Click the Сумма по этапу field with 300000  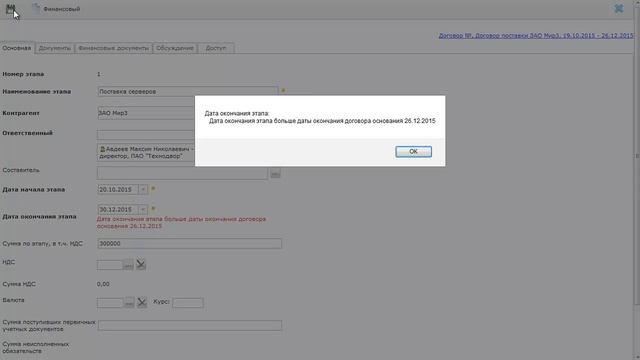point(189,244)
